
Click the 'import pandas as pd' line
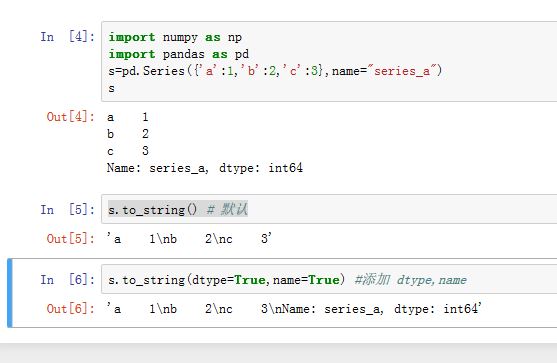(179, 54)
